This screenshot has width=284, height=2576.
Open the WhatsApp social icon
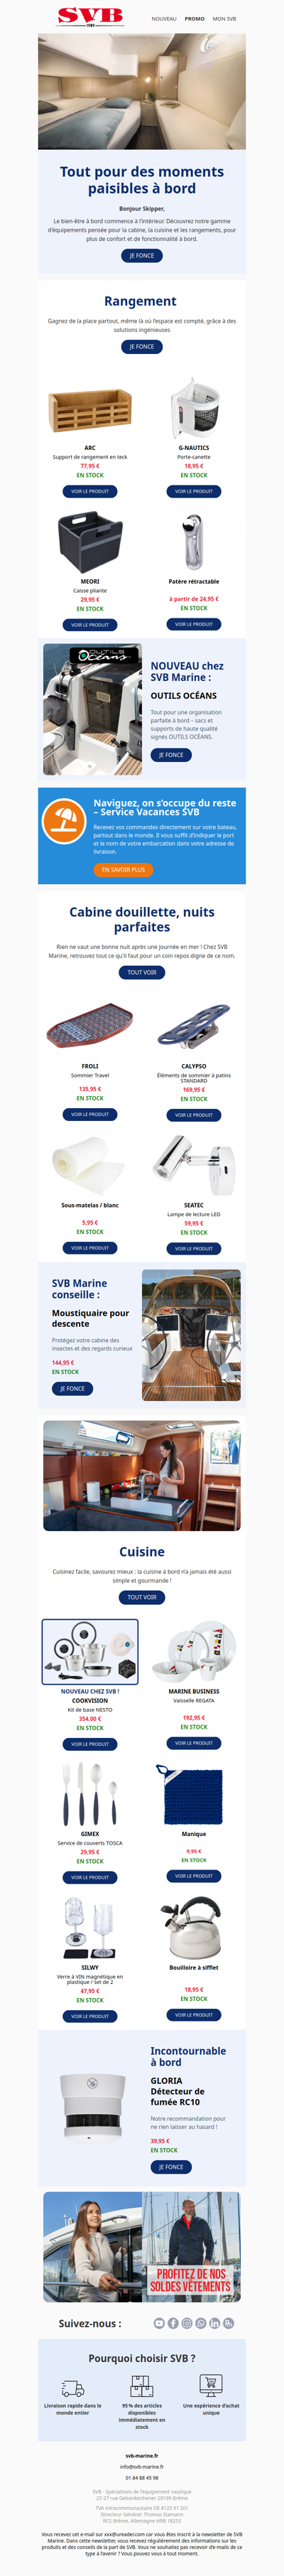(x=201, y=2324)
